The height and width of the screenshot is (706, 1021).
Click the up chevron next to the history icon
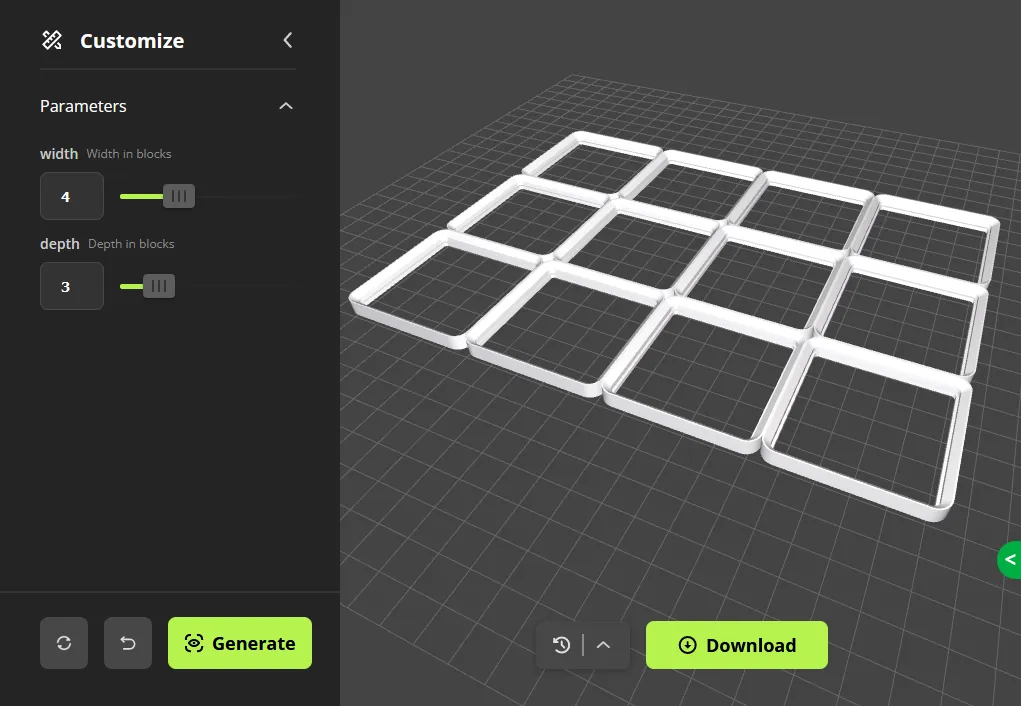603,645
